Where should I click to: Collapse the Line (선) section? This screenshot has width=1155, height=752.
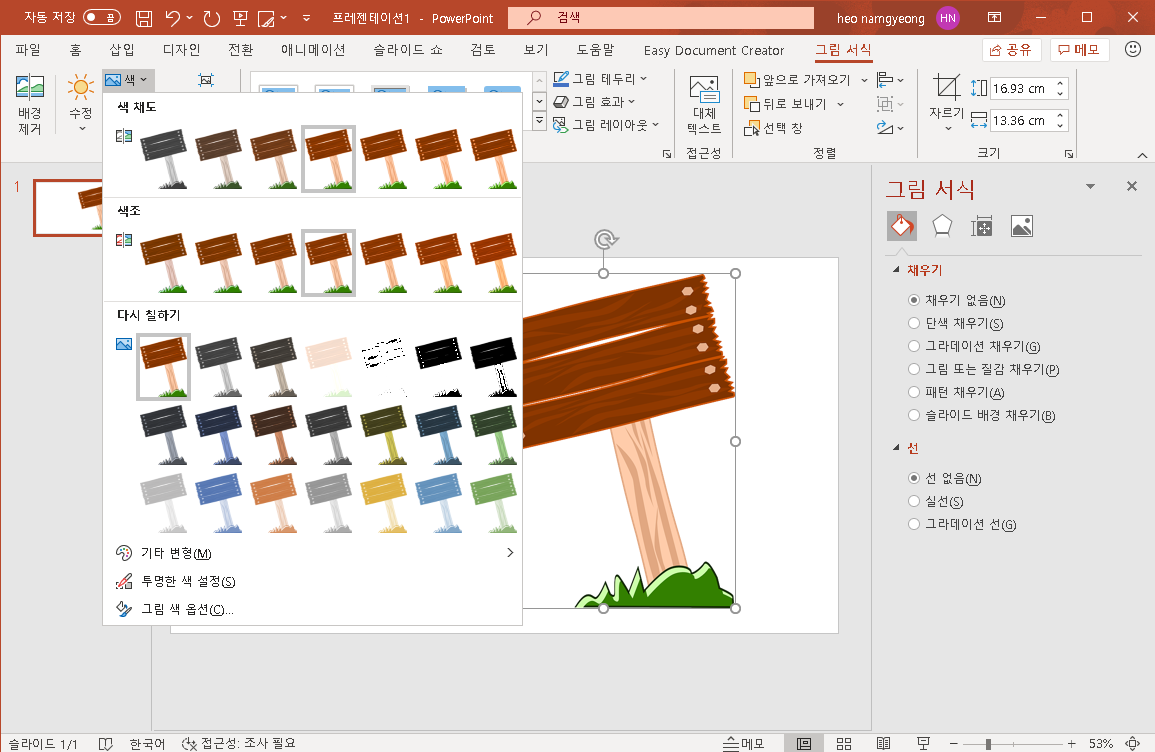(x=896, y=447)
